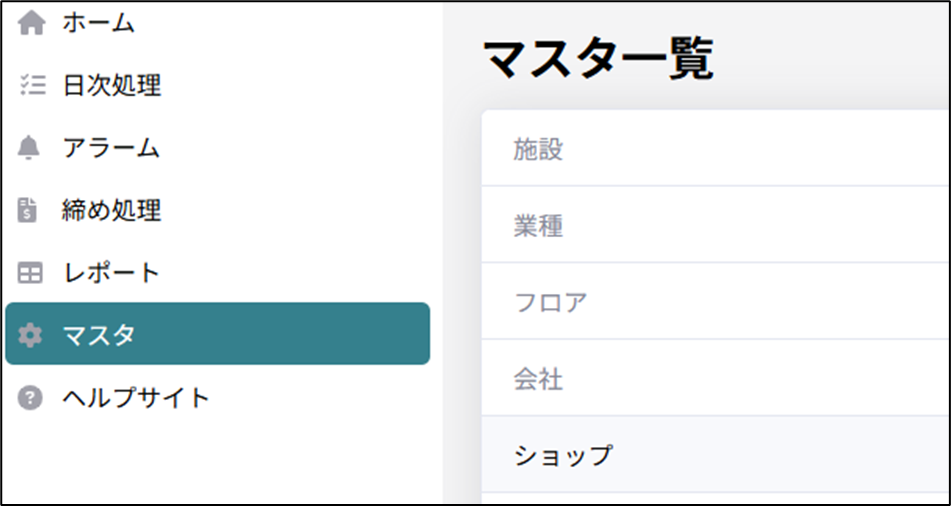Click the daily processing checklist icon
Screen dimensions: 951x506
point(32,86)
